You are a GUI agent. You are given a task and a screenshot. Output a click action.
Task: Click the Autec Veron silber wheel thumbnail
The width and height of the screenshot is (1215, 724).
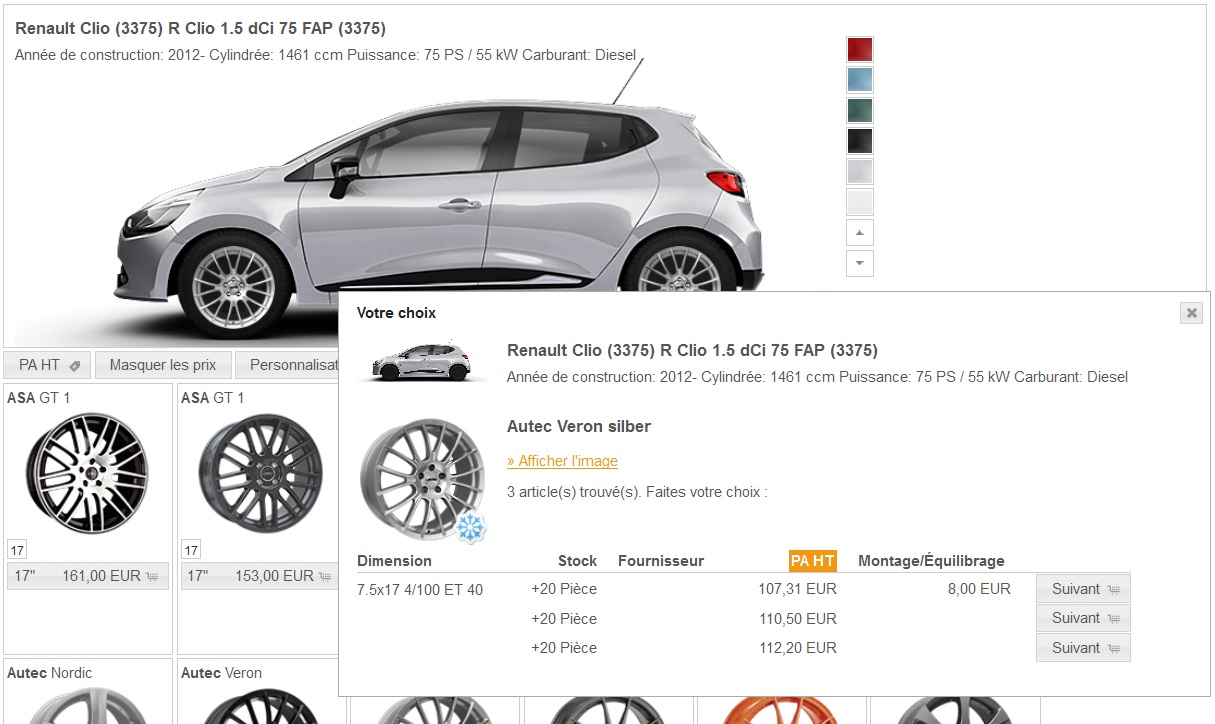click(421, 466)
